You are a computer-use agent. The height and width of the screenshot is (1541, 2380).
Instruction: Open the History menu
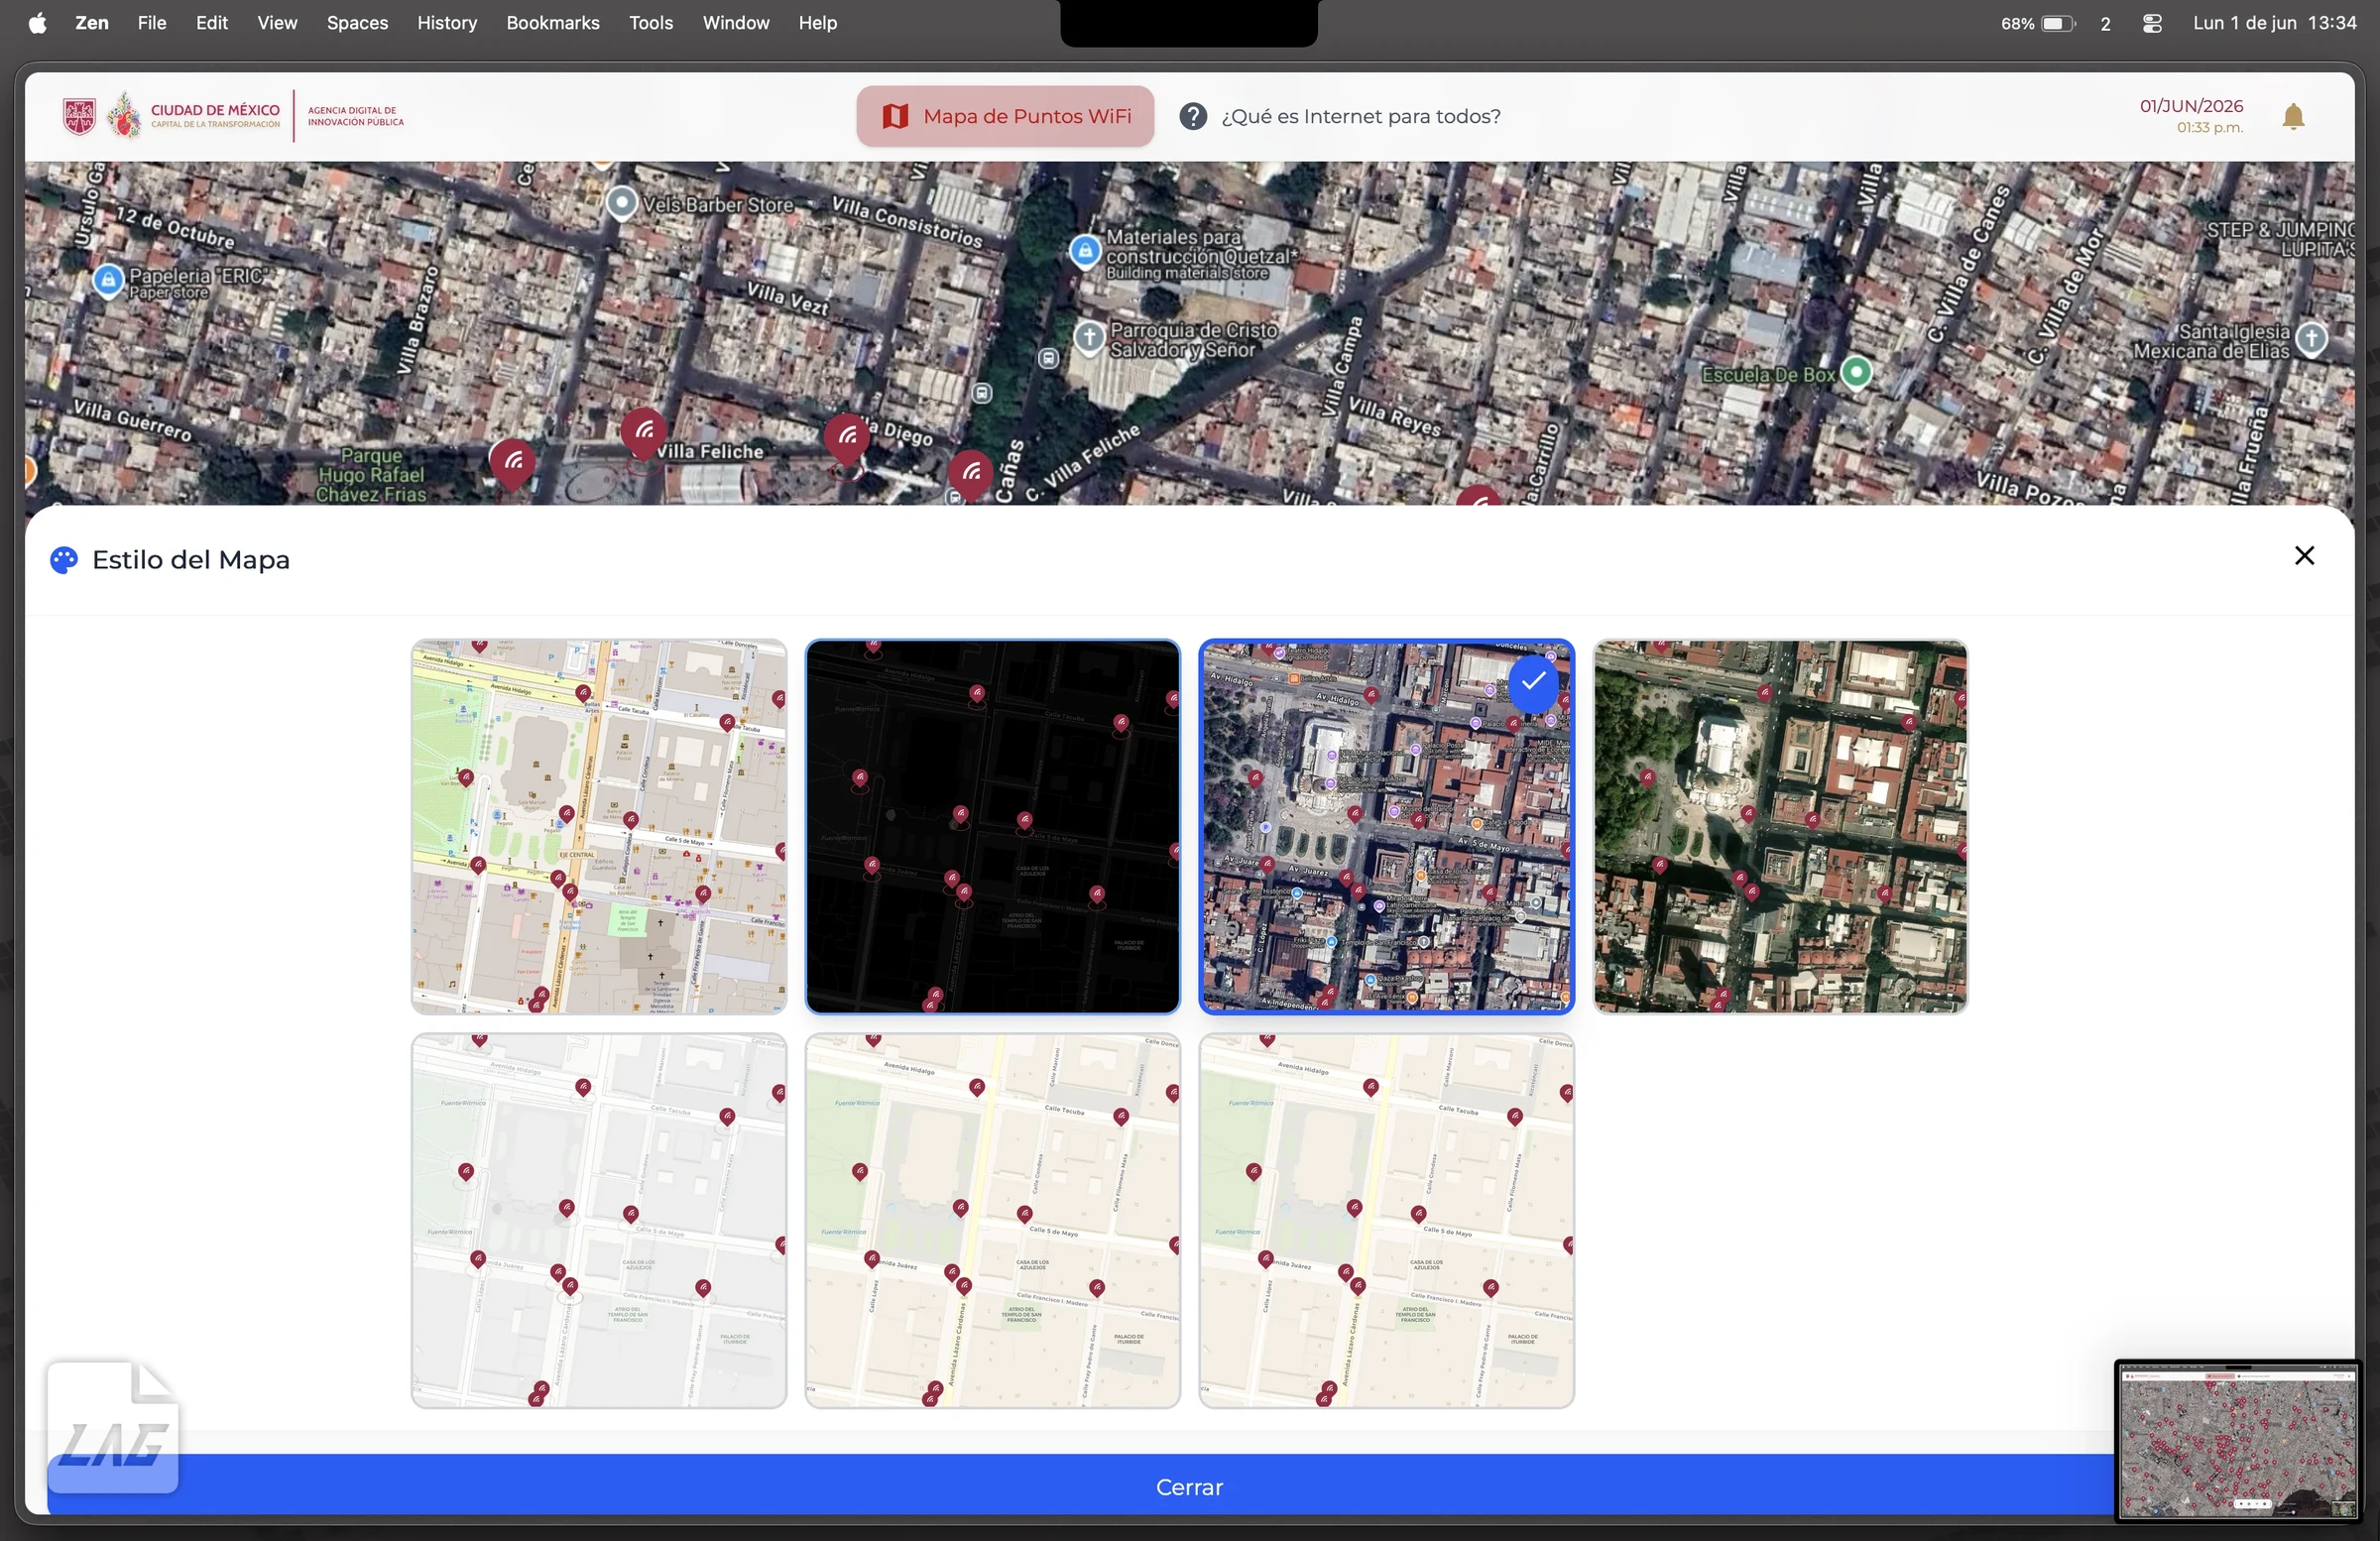pos(446,23)
